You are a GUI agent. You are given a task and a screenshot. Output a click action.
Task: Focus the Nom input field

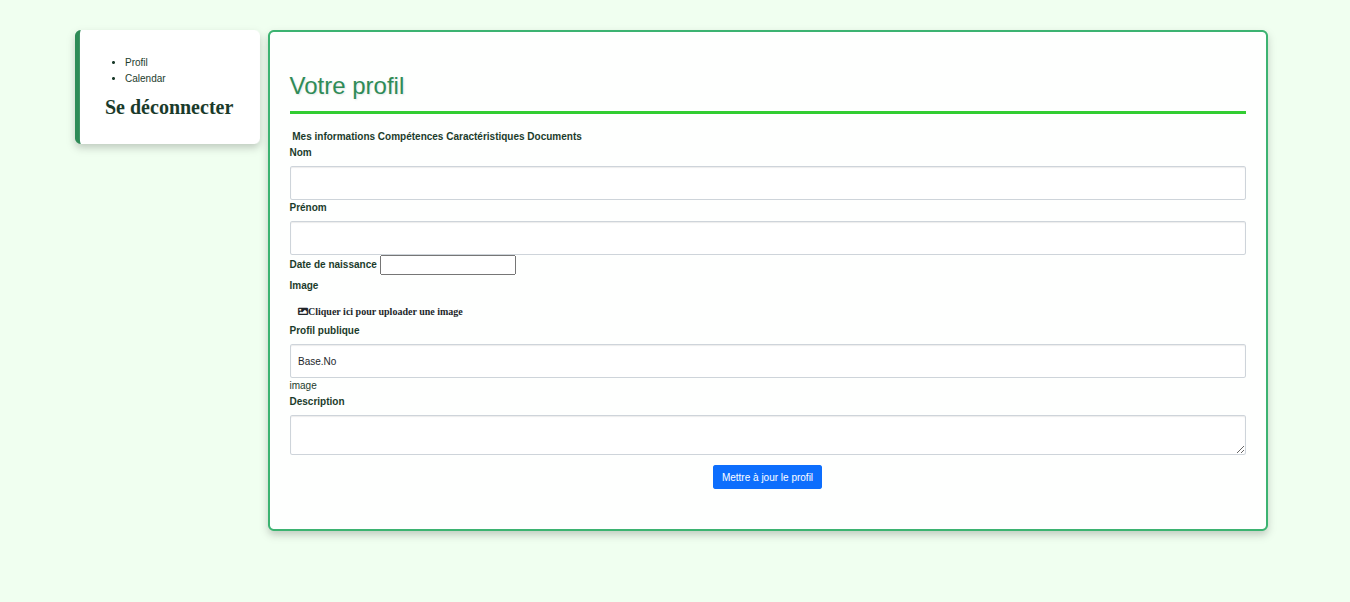tap(767, 183)
